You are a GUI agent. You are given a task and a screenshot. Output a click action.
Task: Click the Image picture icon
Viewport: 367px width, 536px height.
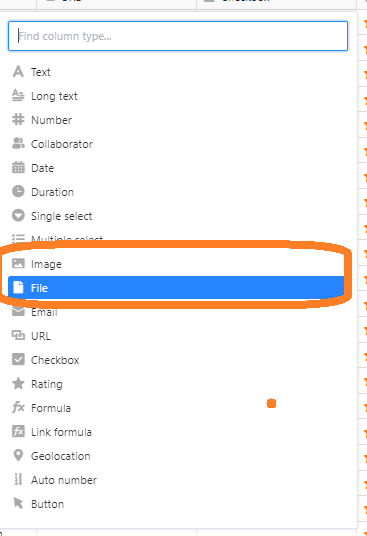18,264
